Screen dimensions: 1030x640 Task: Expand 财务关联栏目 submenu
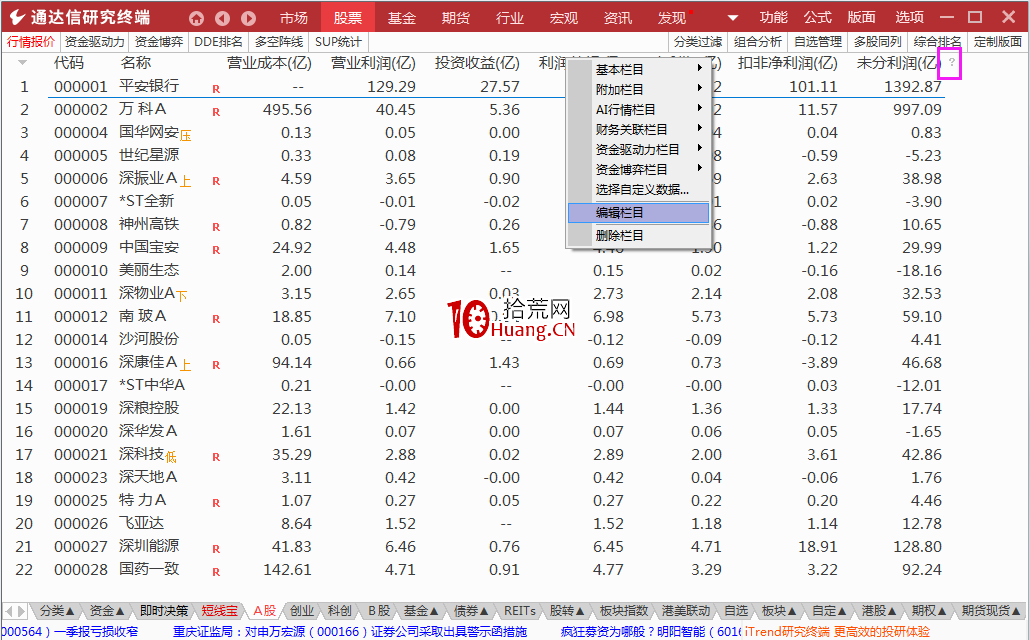point(638,129)
